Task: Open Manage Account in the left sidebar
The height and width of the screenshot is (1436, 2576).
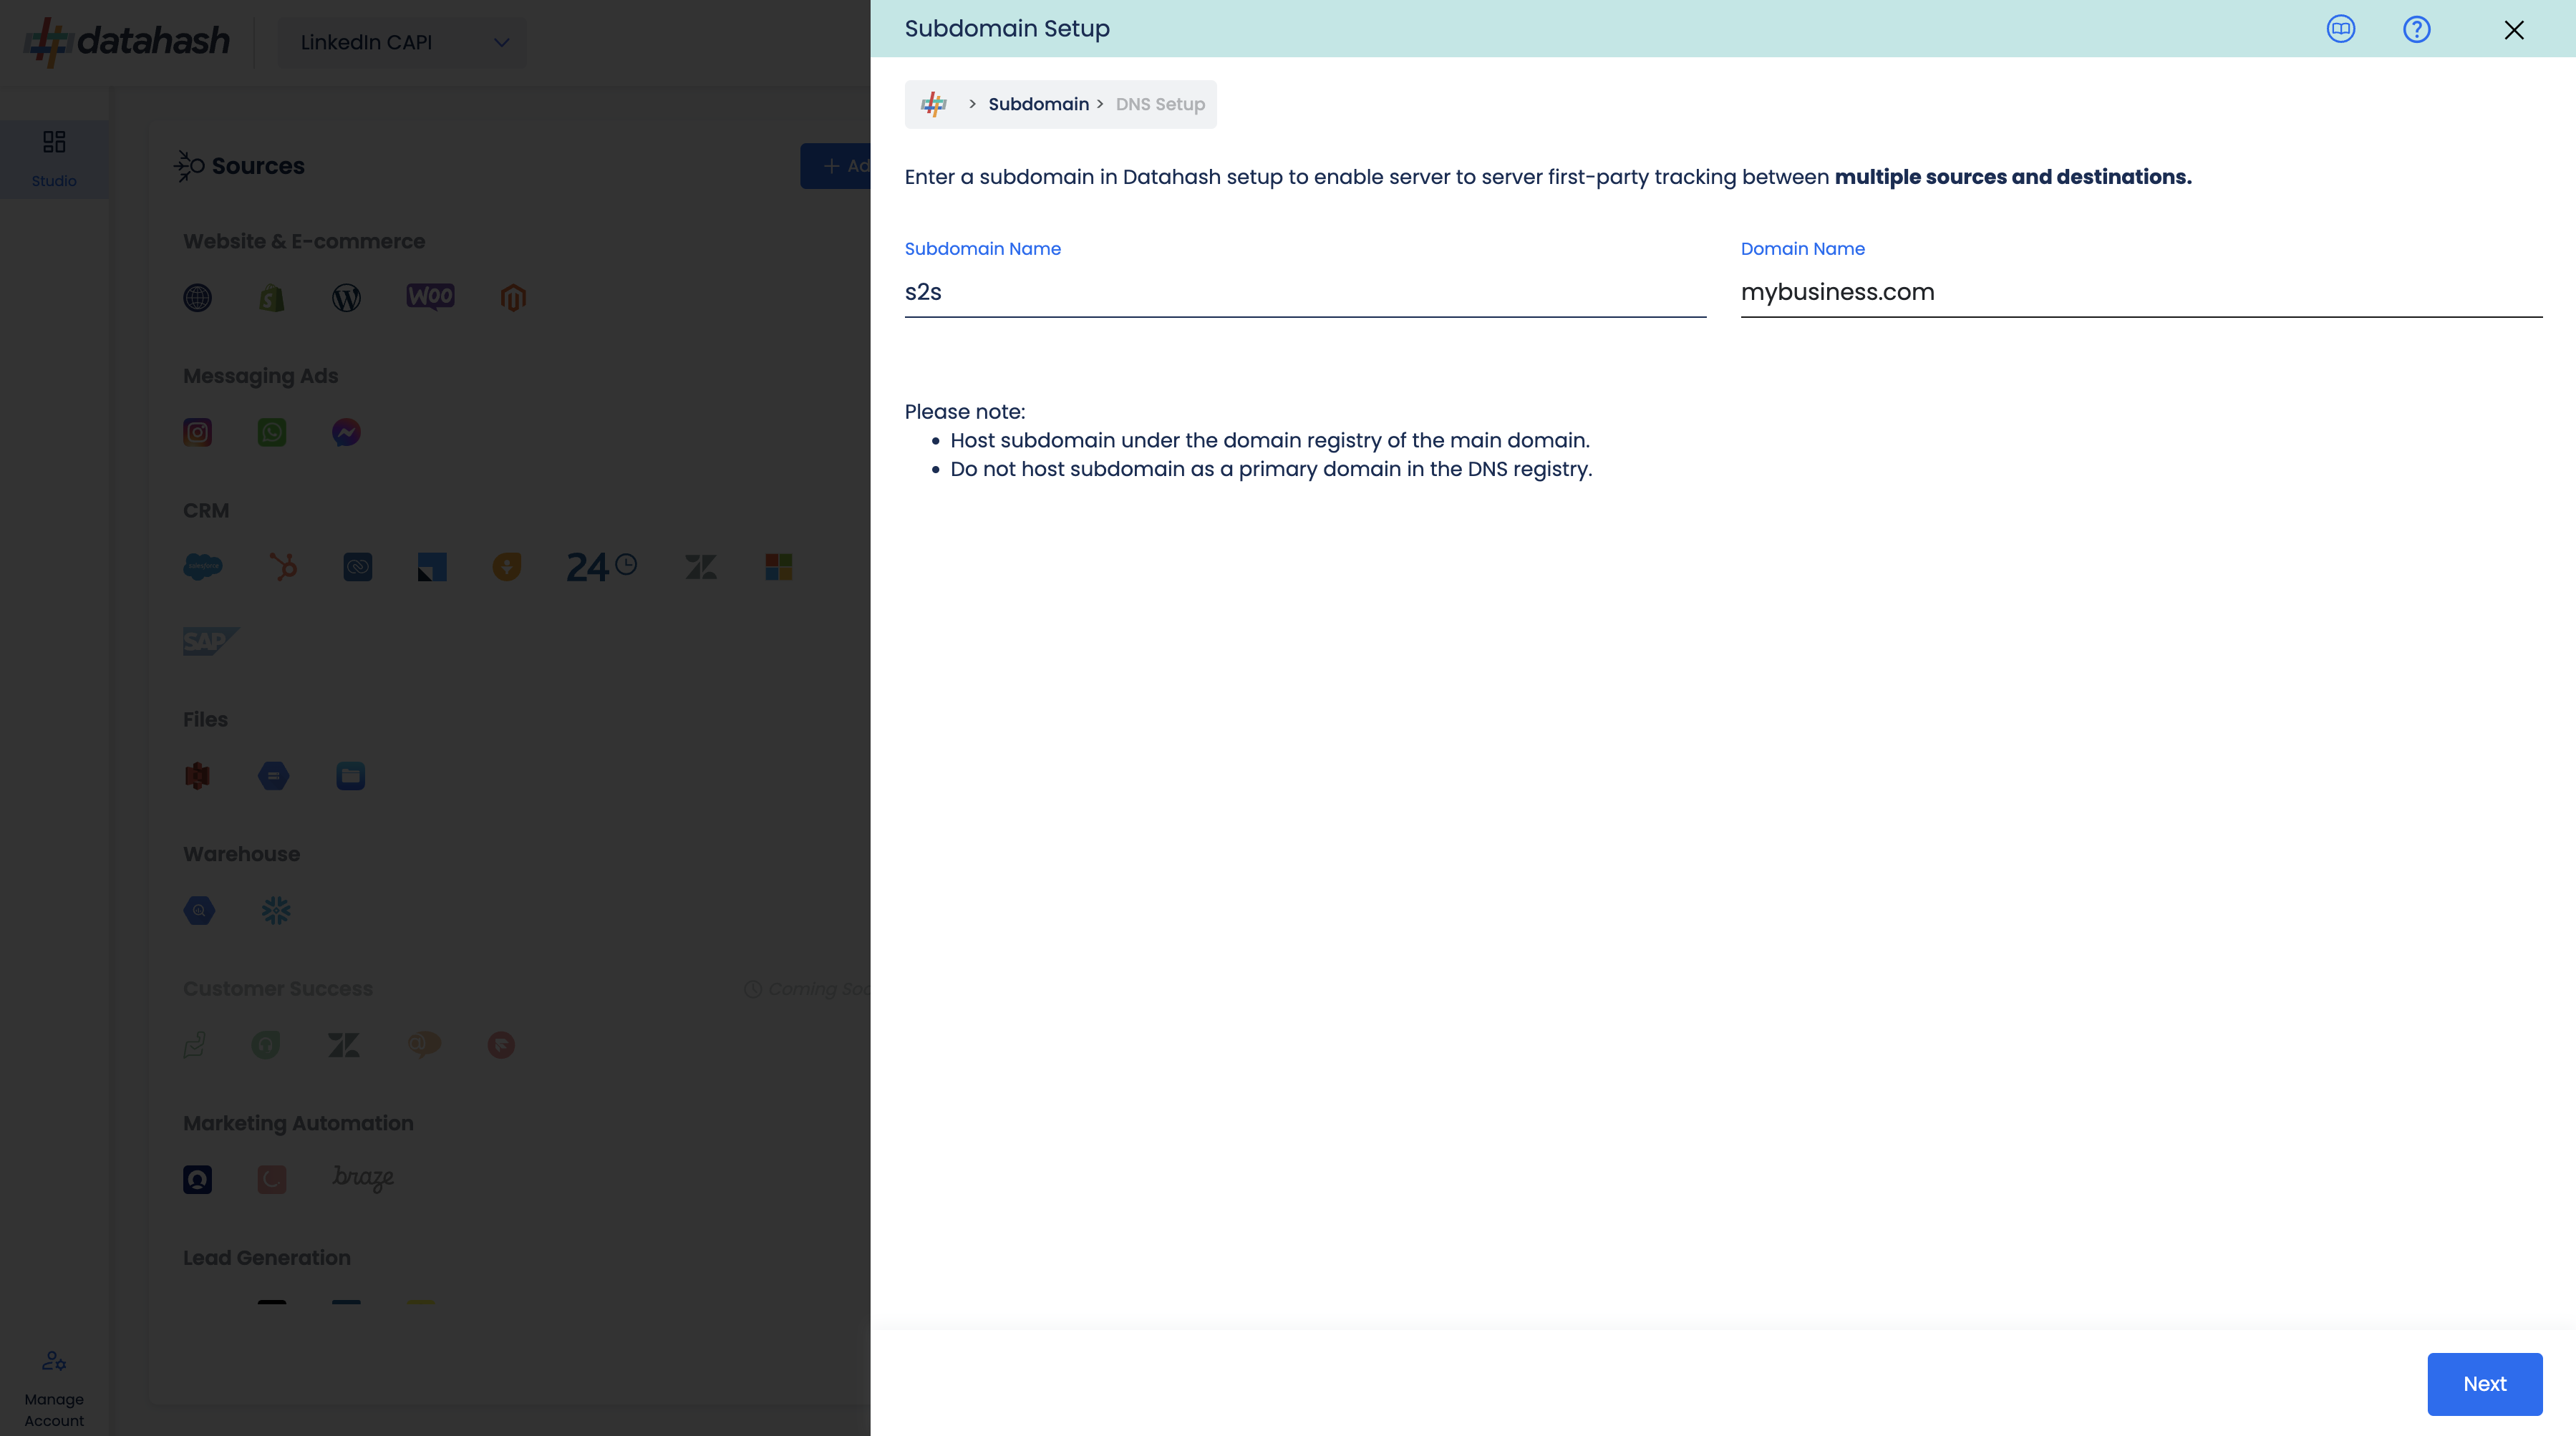Action: click(54, 1389)
